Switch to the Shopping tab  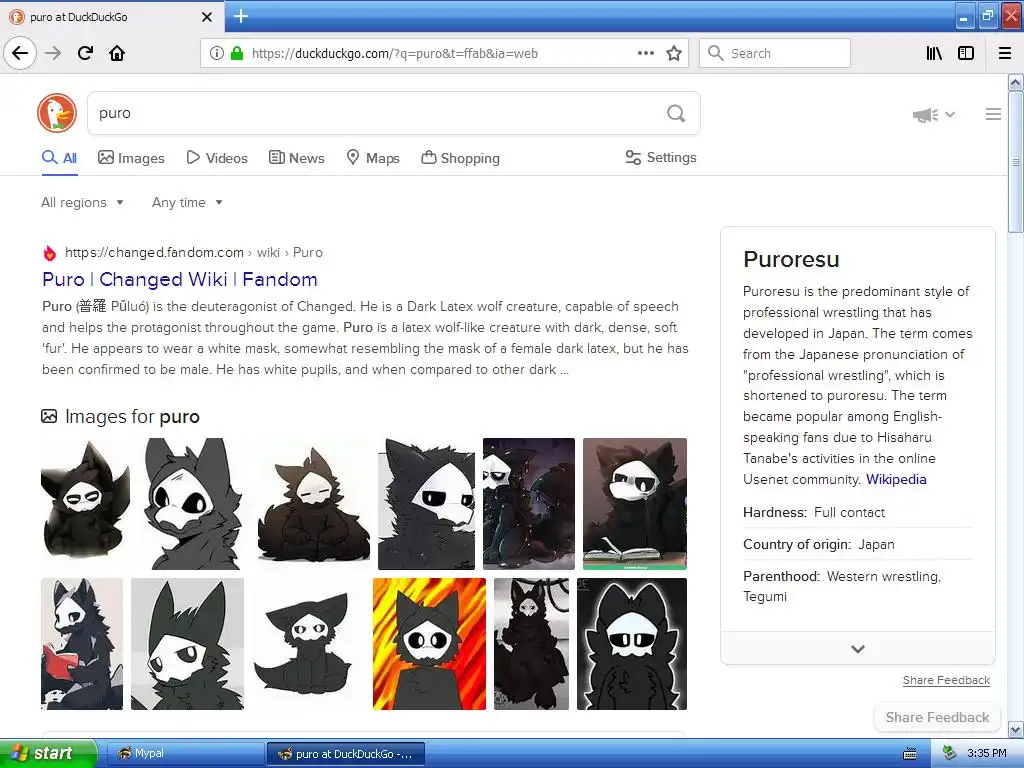click(x=460, y=158)
